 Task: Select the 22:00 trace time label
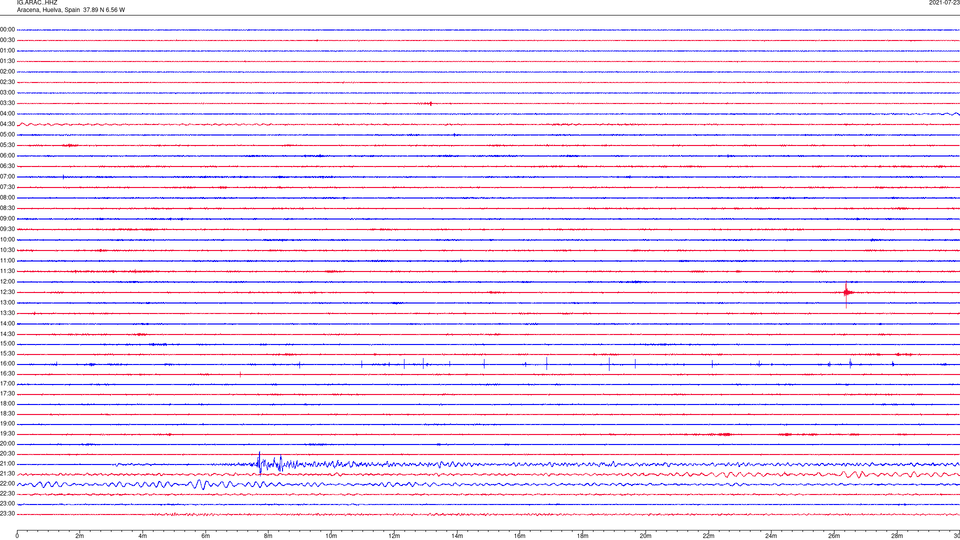tap(7, 484)
